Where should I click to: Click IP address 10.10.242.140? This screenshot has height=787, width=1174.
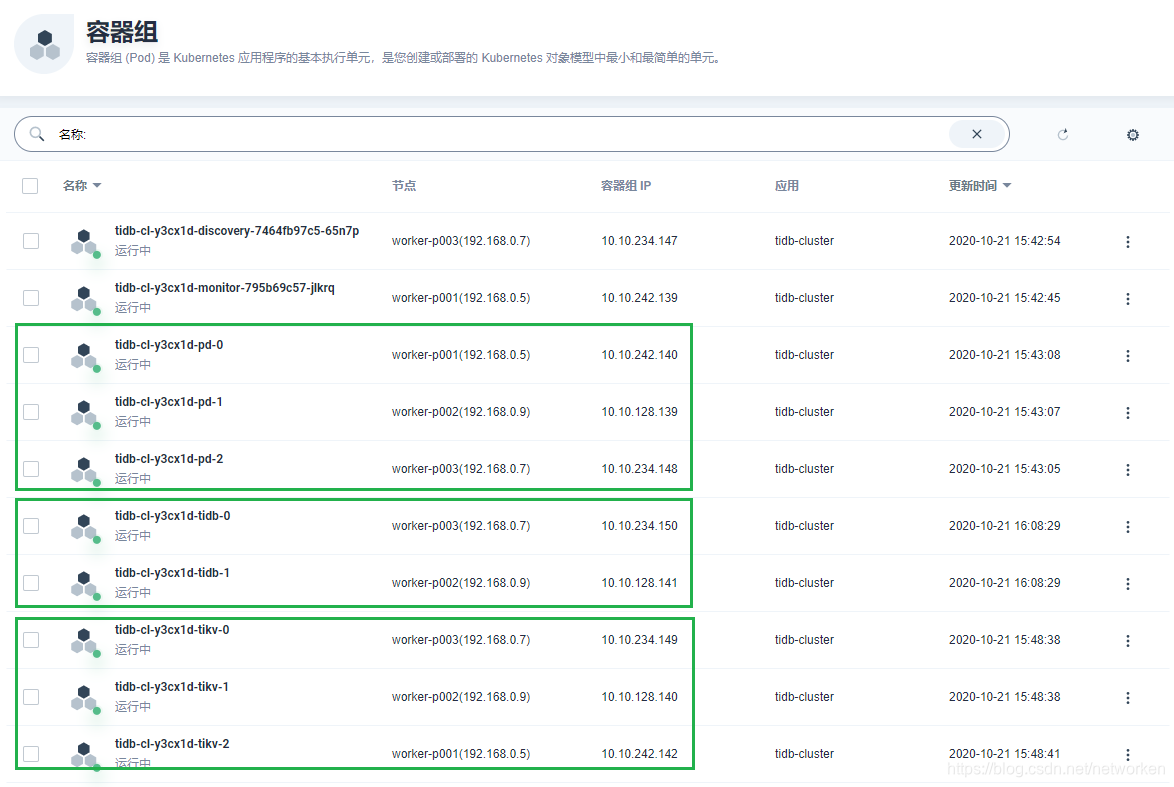coord(639,355)
